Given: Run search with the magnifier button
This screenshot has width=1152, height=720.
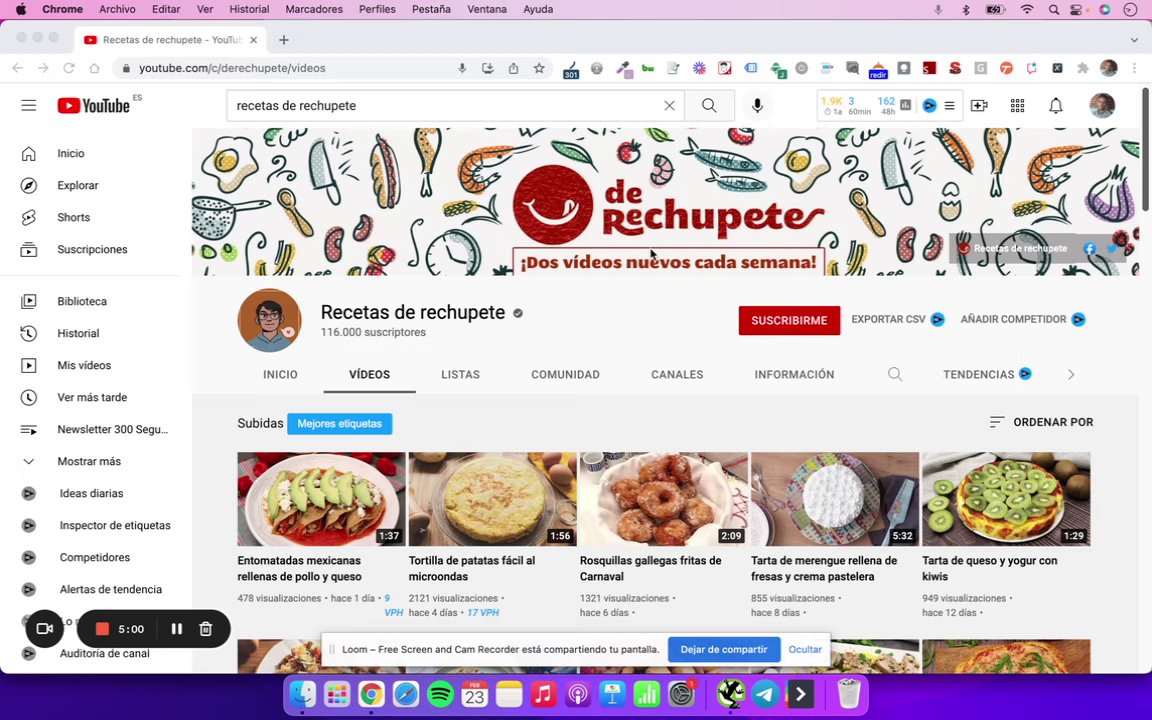Looking at the screenshot, I should (709, 106).
